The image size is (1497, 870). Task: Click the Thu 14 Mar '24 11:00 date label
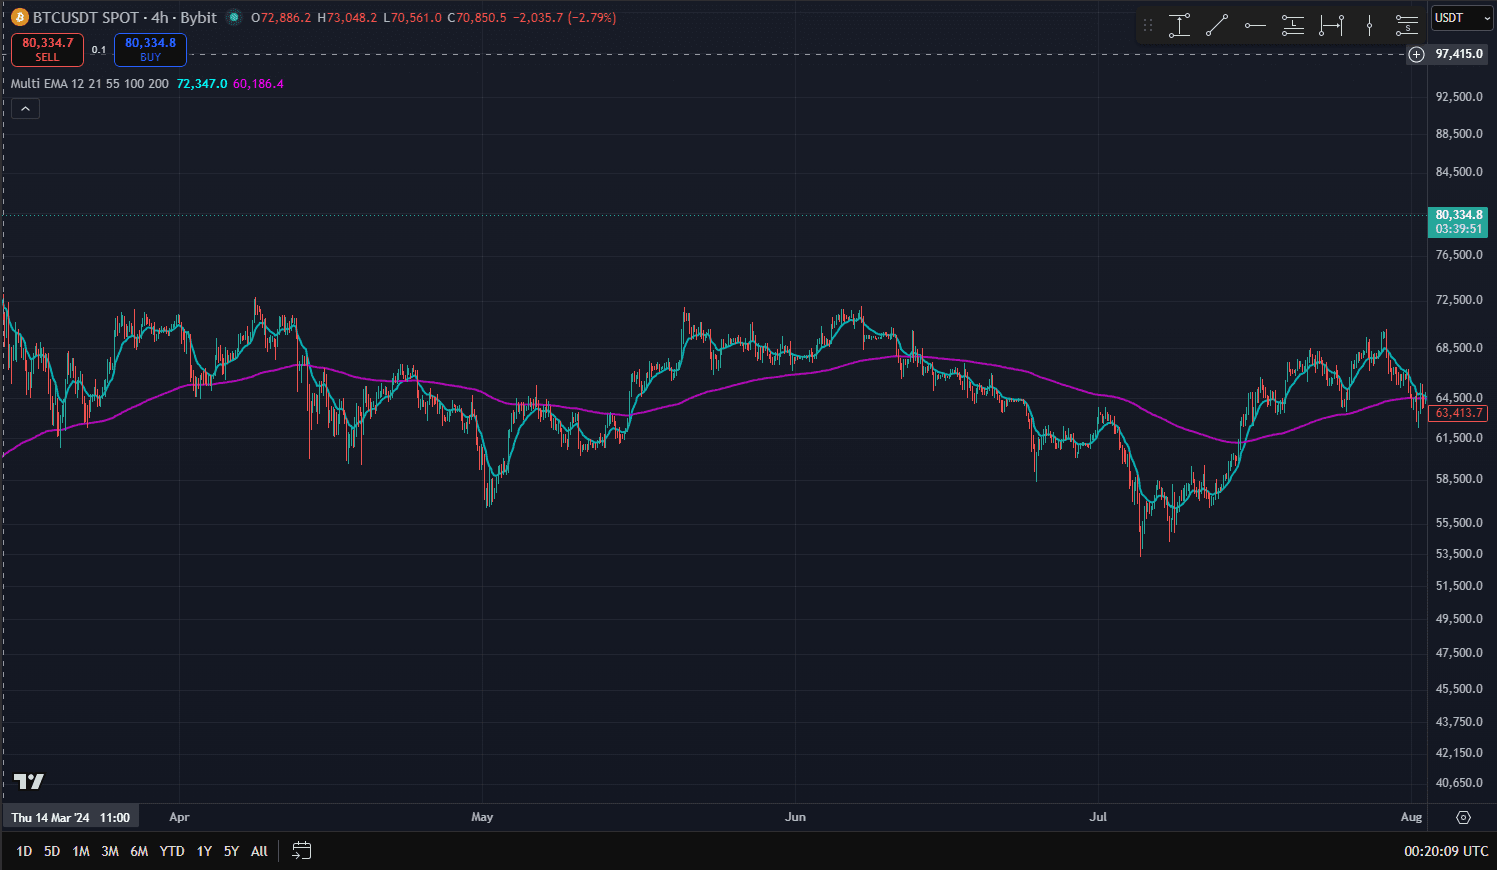point(70,818)
